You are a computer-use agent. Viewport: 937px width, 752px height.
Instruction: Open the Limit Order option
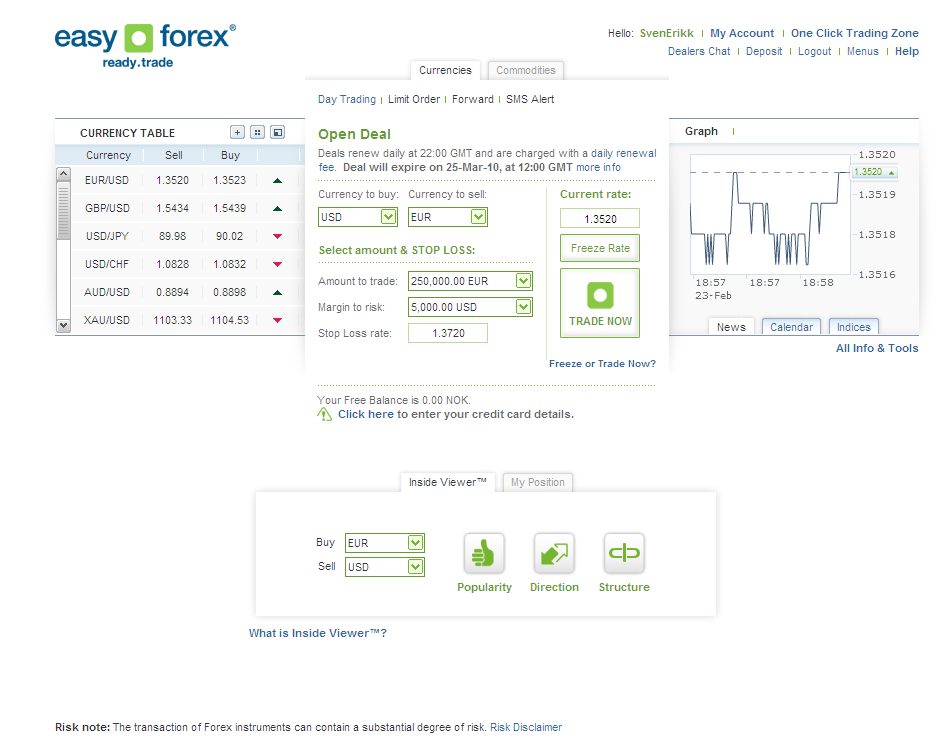414,99
